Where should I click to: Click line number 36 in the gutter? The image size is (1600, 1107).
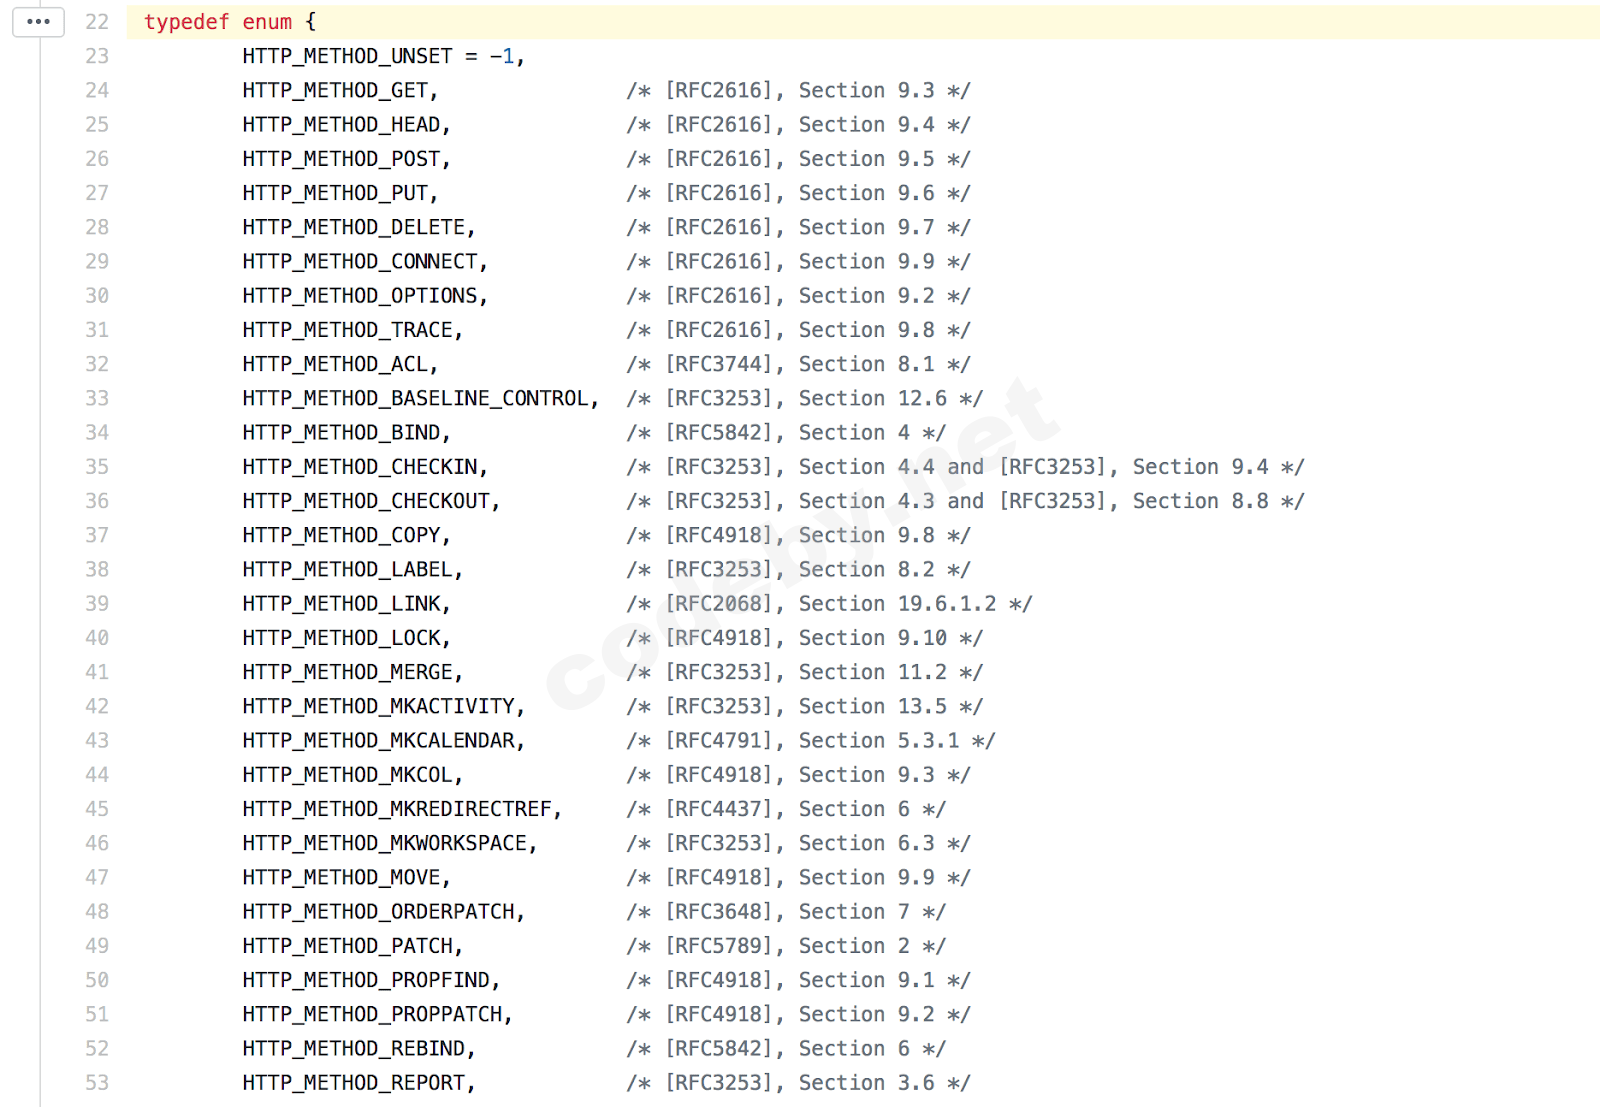click(97, 501)
